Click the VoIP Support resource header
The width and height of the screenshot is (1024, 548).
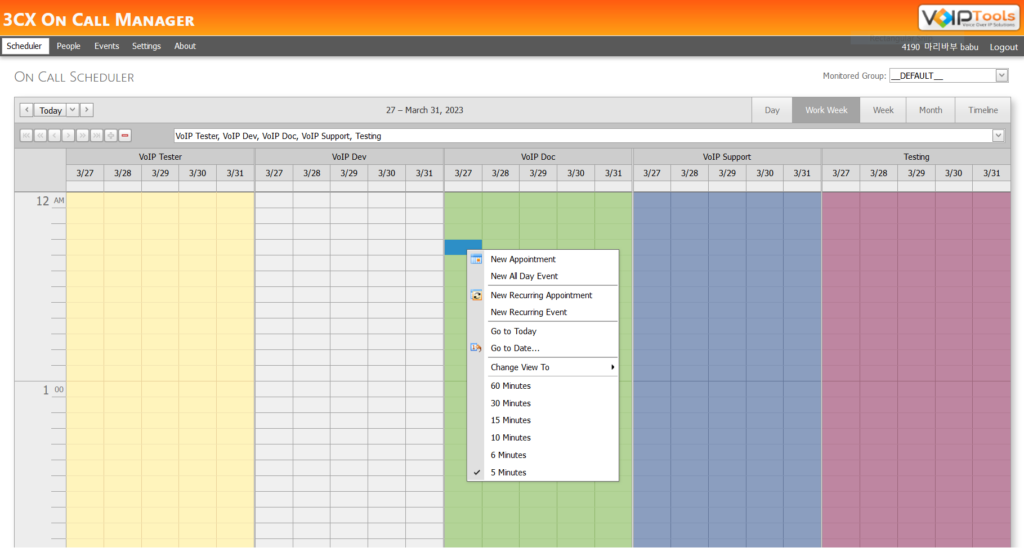point(727,157)
